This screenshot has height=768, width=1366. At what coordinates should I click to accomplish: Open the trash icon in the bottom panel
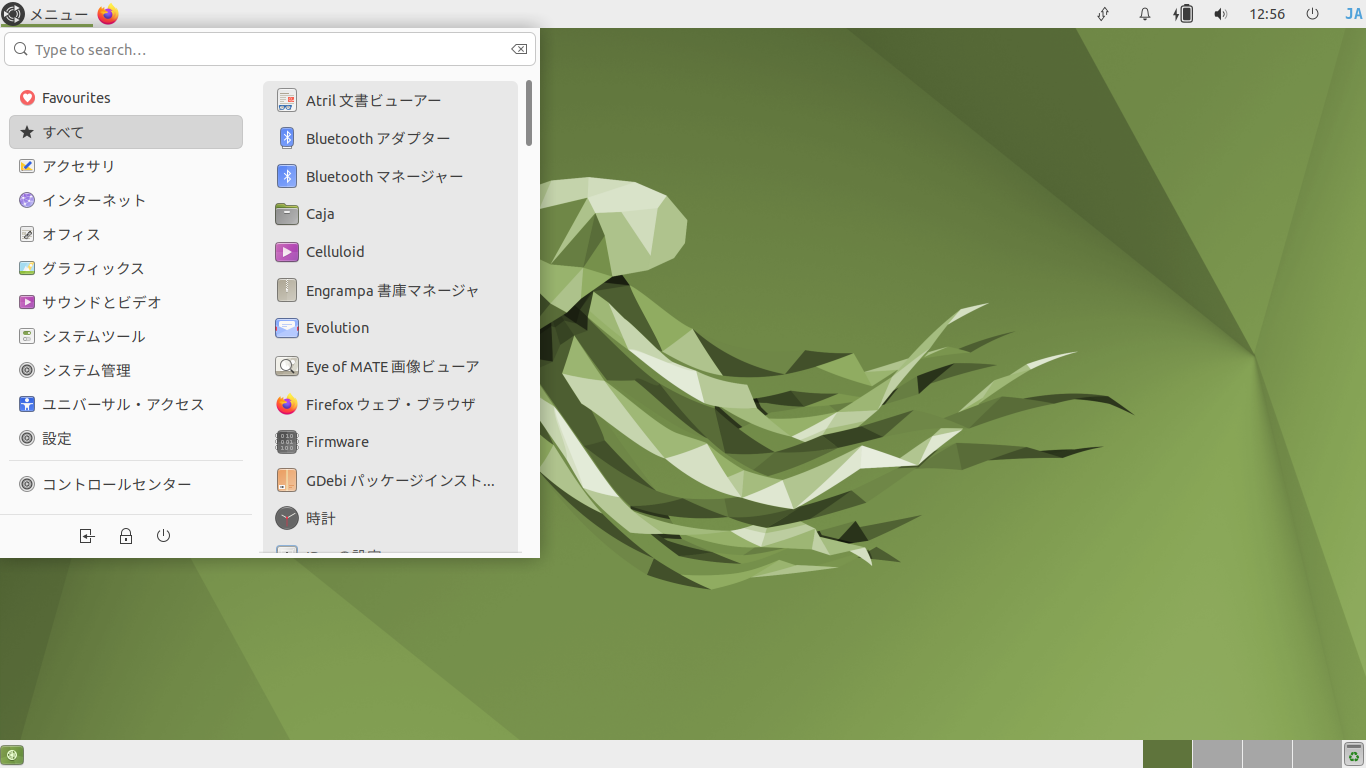1354,754
